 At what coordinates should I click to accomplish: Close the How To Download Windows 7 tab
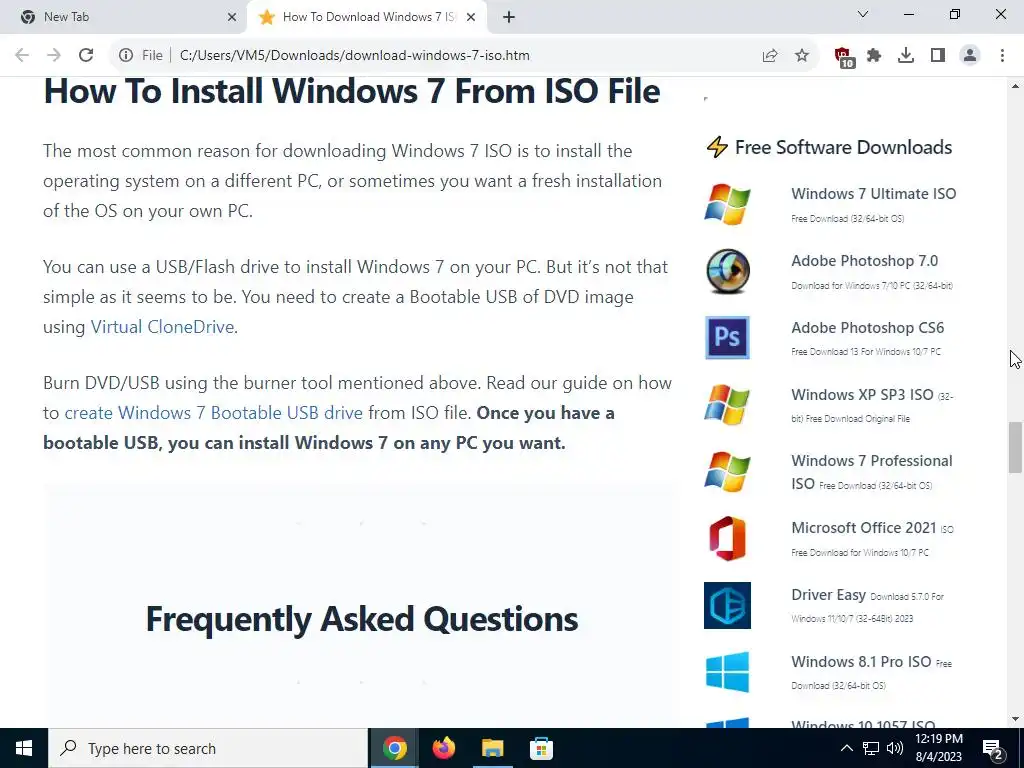click(x=471, y=18)
